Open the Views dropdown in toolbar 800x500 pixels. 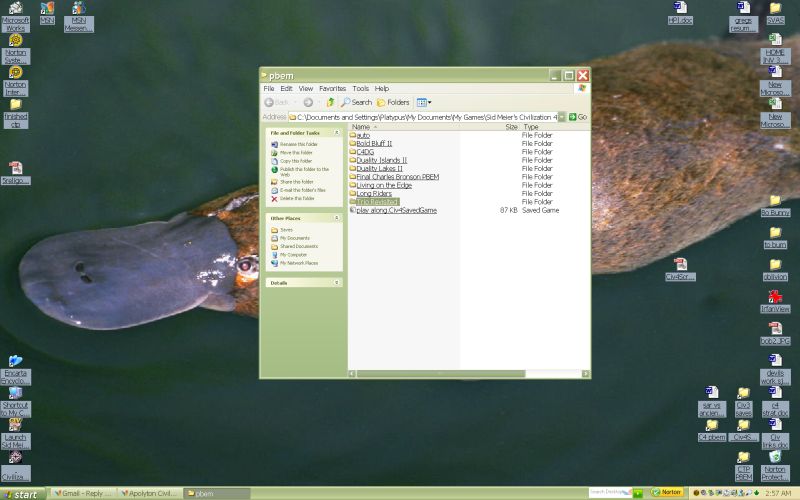tap(423, 102)
